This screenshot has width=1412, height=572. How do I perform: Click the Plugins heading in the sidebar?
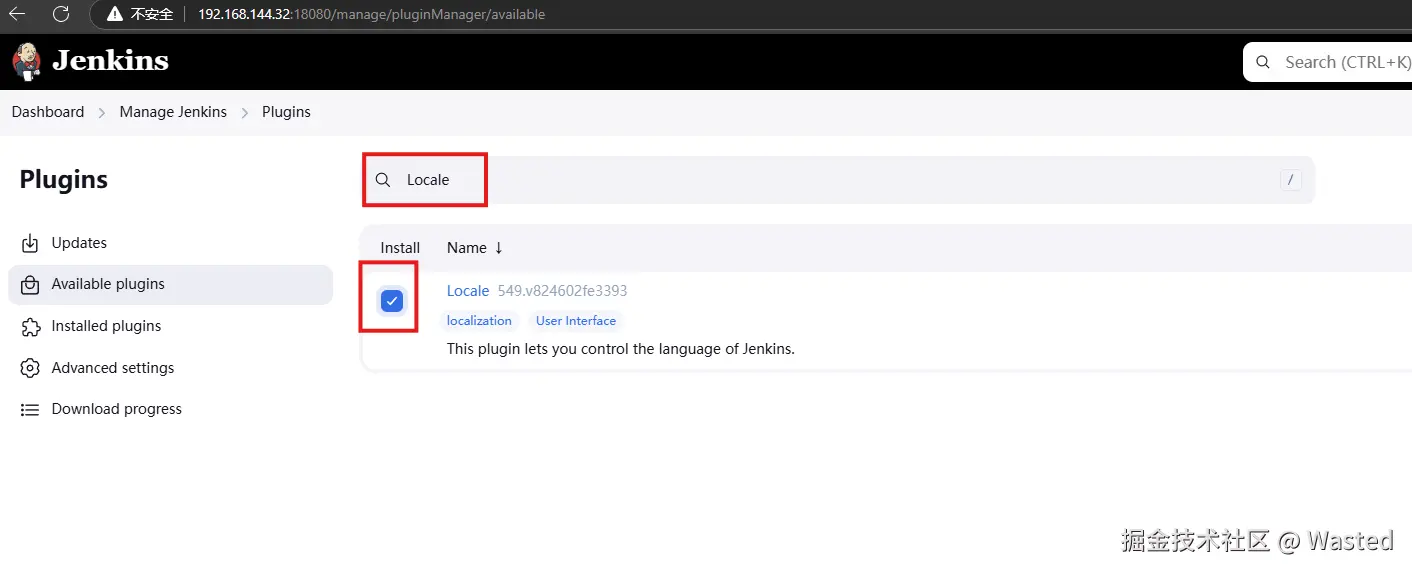point(64,180)
